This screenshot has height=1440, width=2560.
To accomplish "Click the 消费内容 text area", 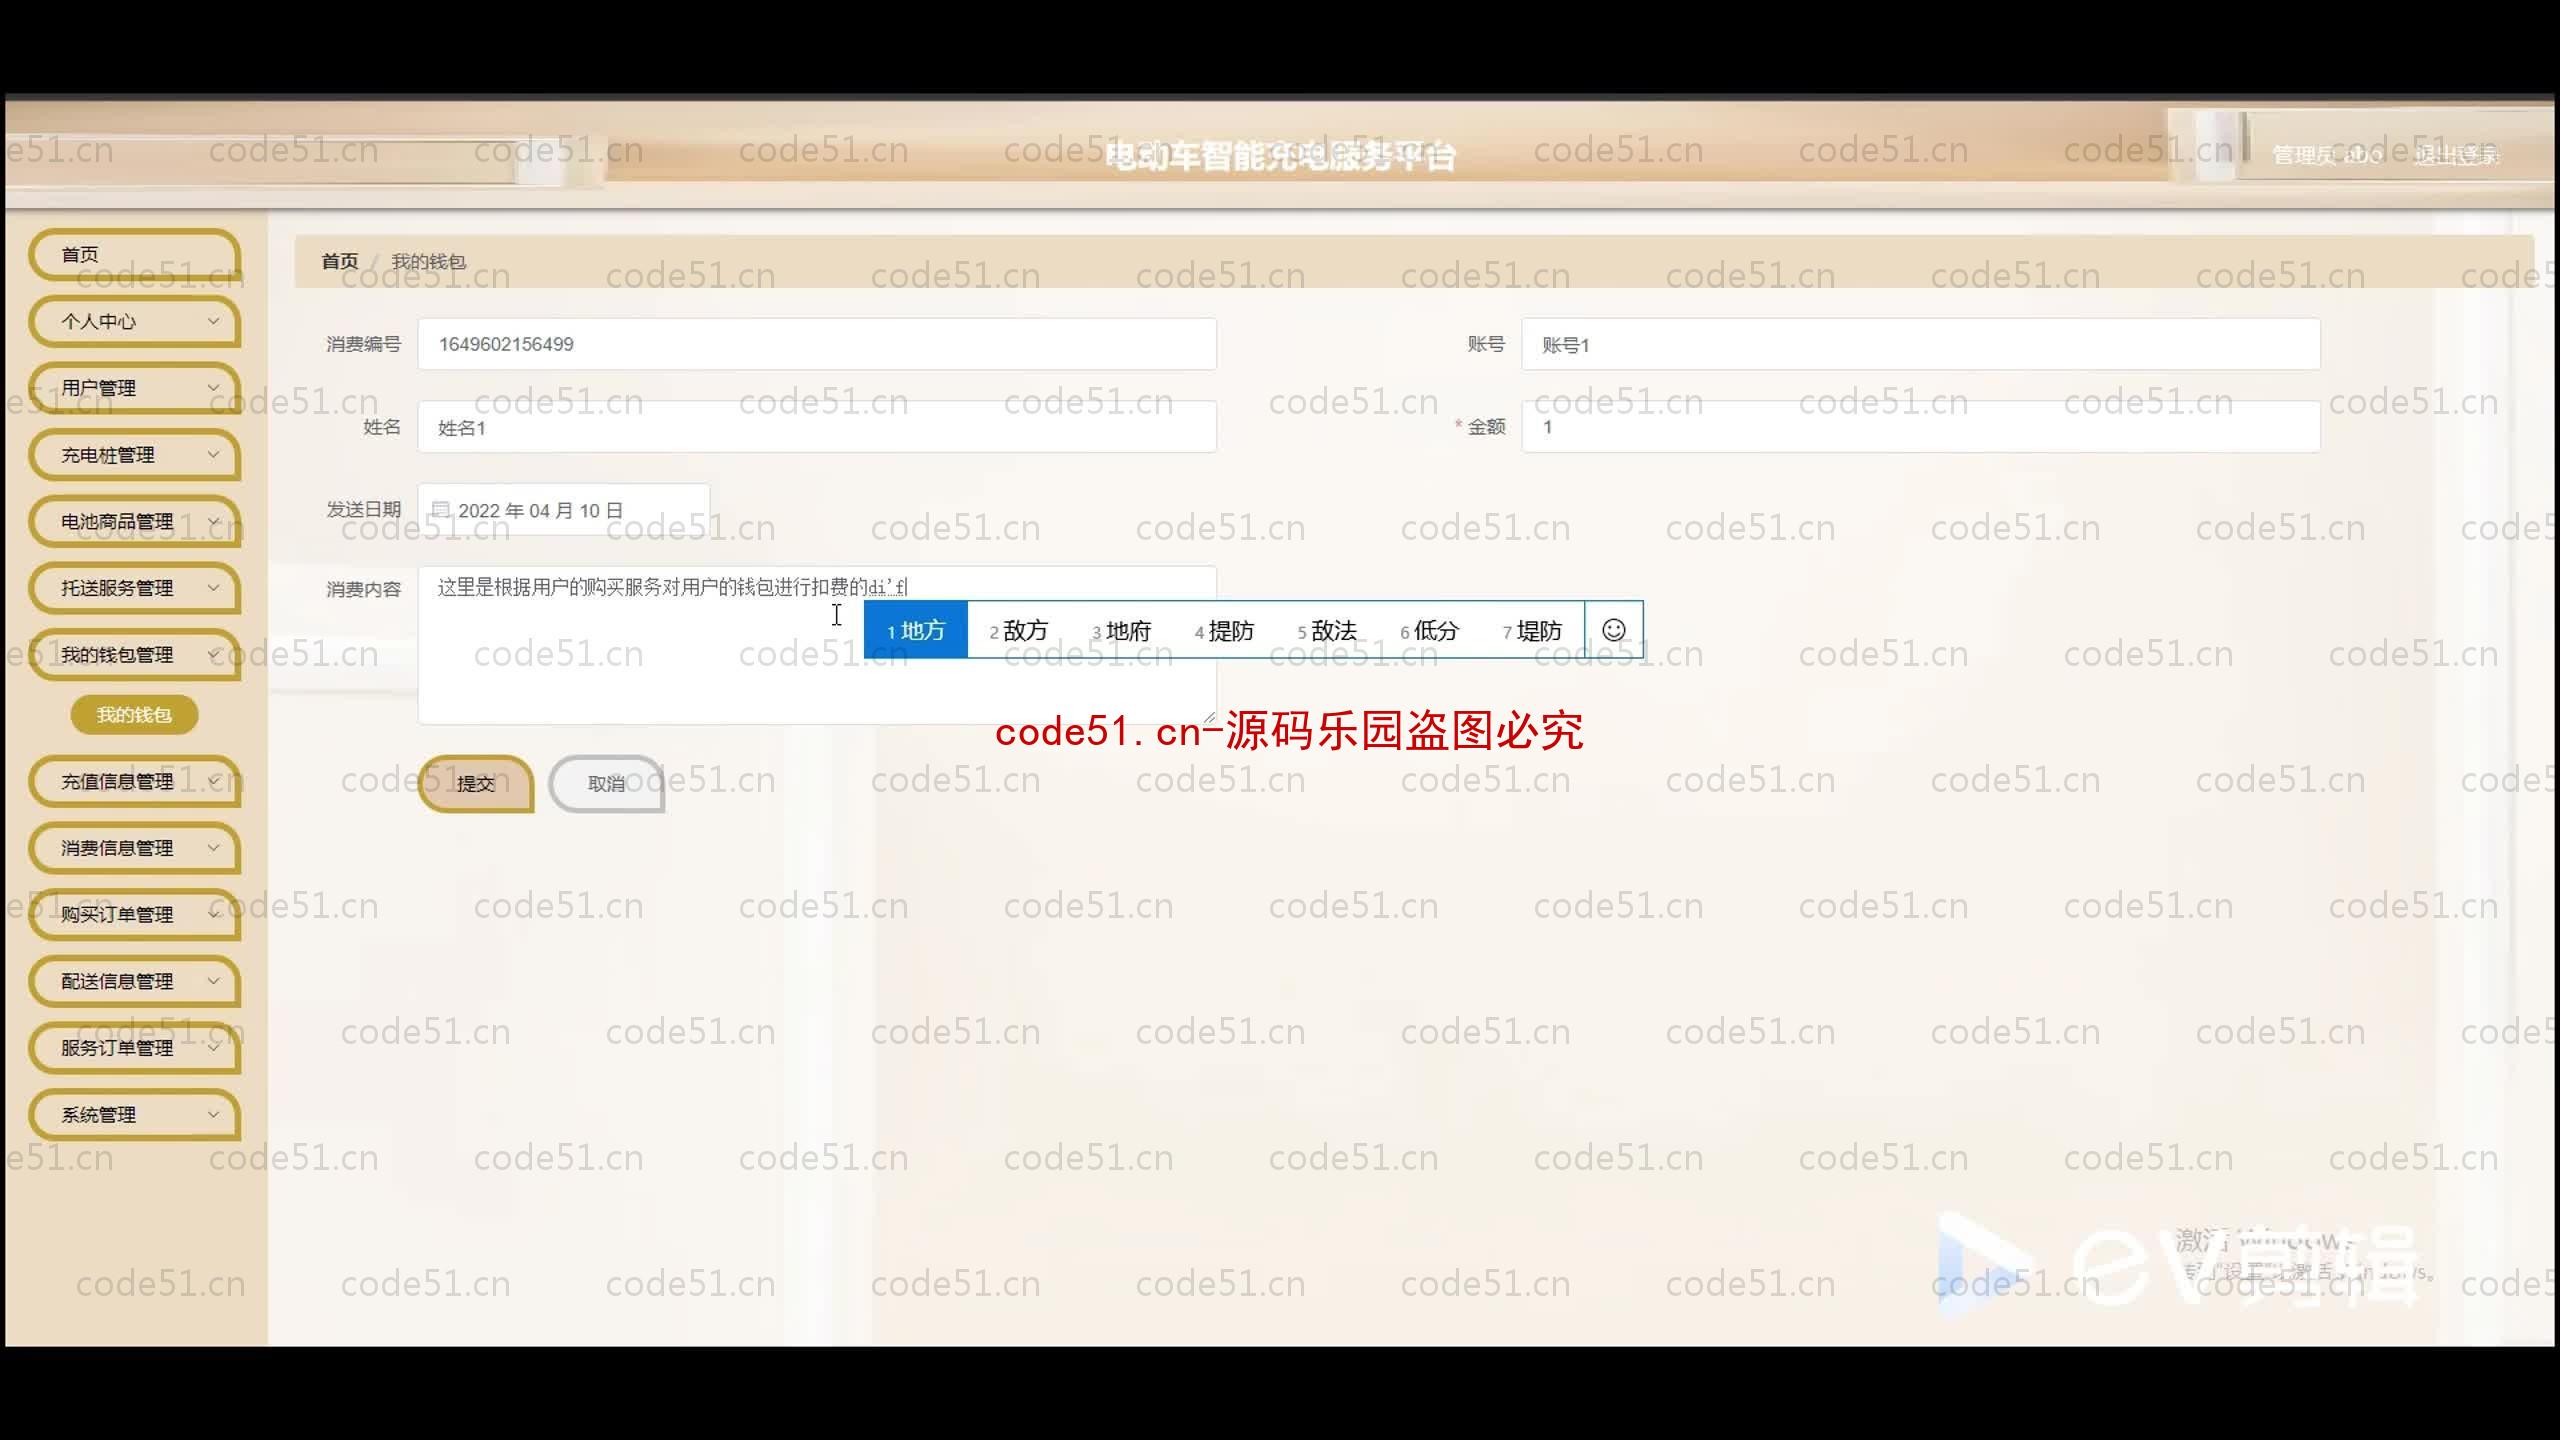I will tap(817, 645).
